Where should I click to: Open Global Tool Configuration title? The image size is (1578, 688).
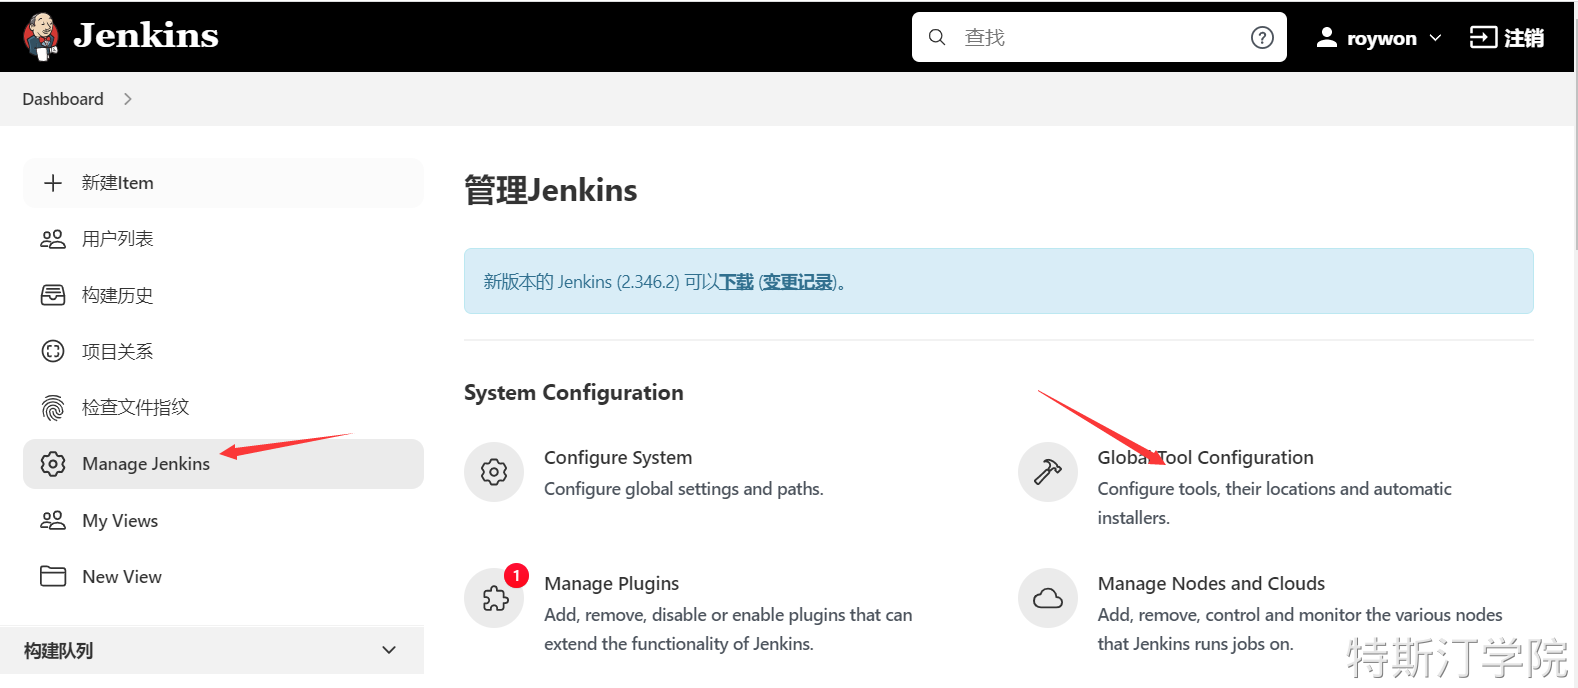click(x=1206, y=457)
